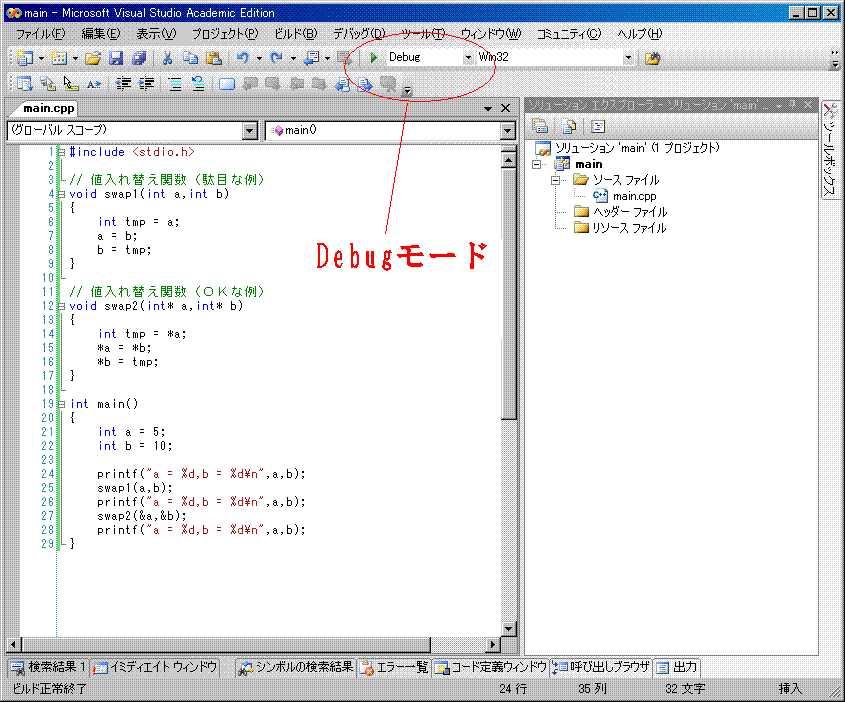The width and height of the screenshot is (845, 702).
Task: Open the Immediate Window tab
Action: [154, 668]
